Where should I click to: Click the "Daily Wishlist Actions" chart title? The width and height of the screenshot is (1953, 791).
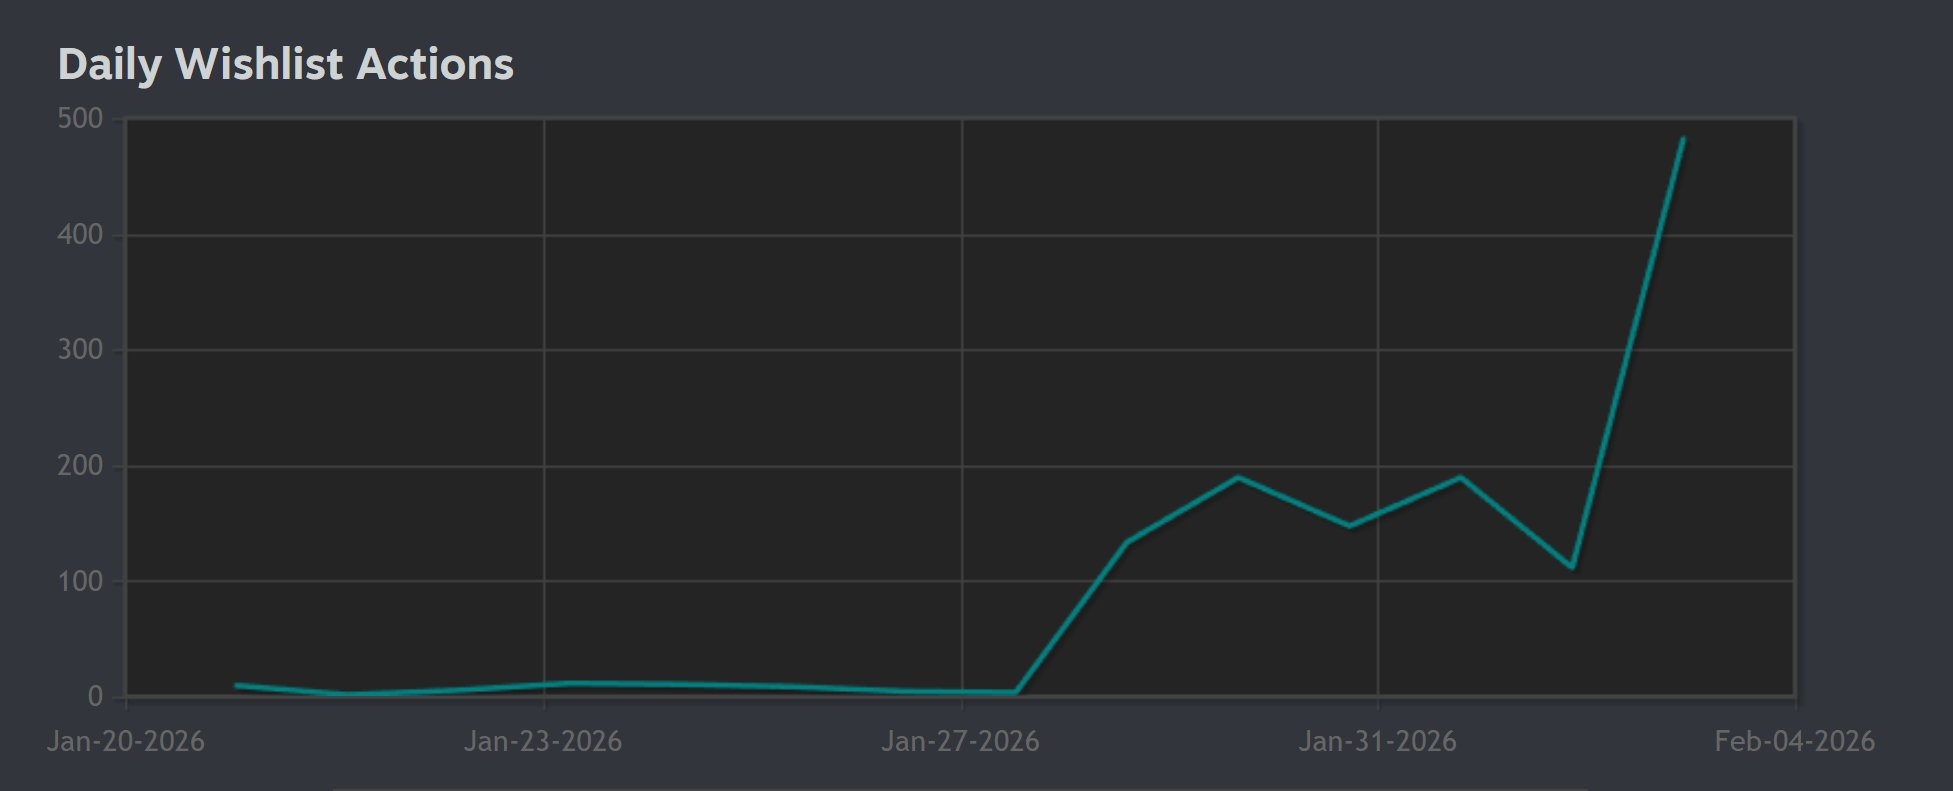click(x=286, y=64)
